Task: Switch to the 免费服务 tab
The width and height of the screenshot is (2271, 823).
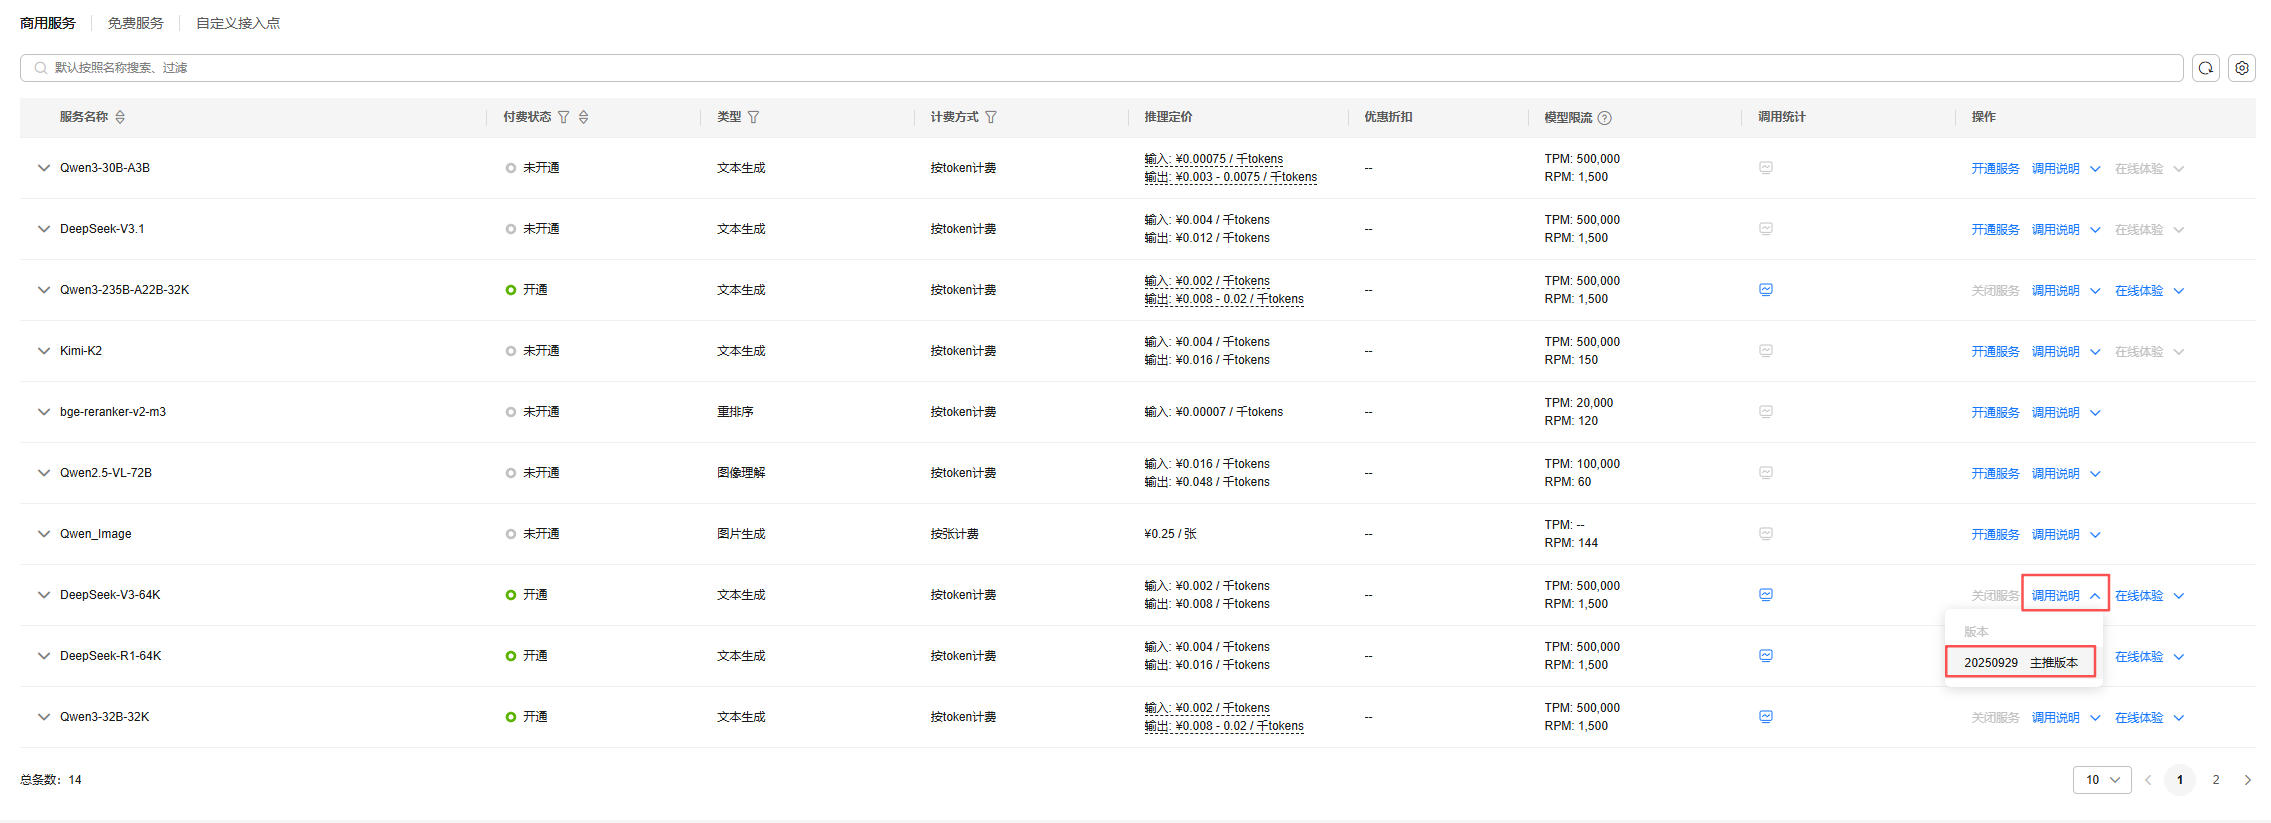Action: point(135,23)
